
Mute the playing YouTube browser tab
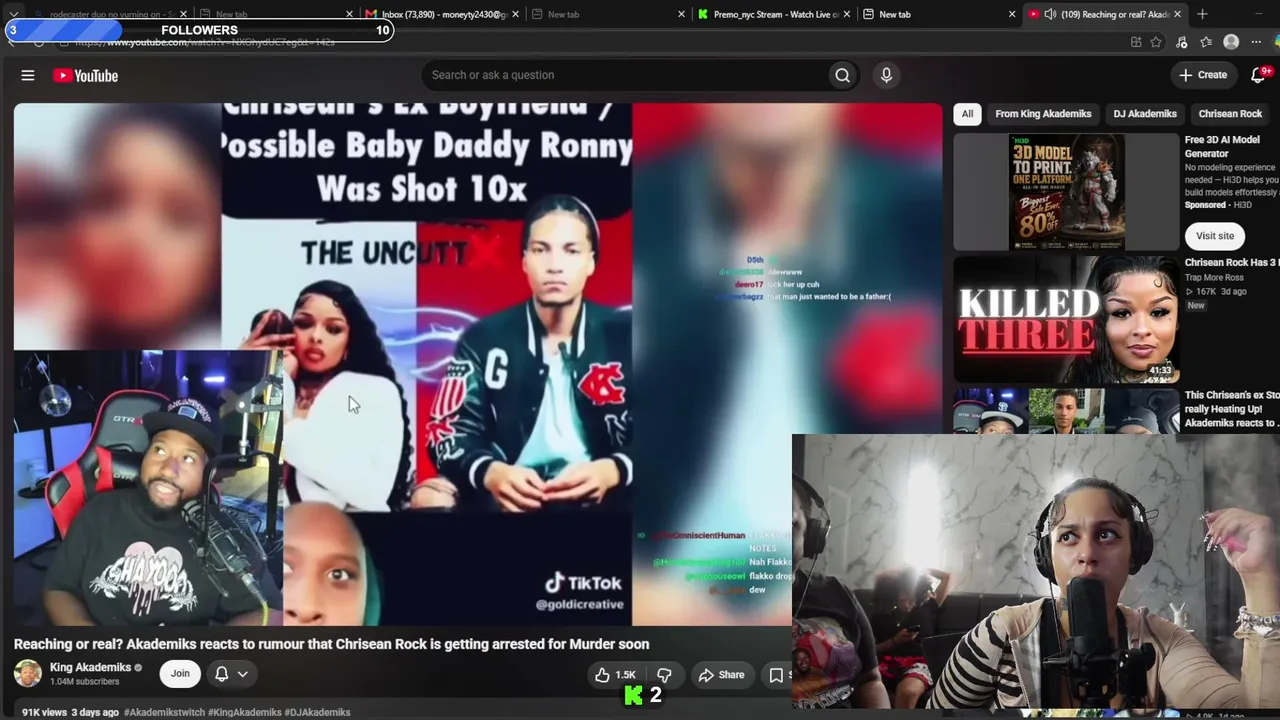[x=1049, y=14]
